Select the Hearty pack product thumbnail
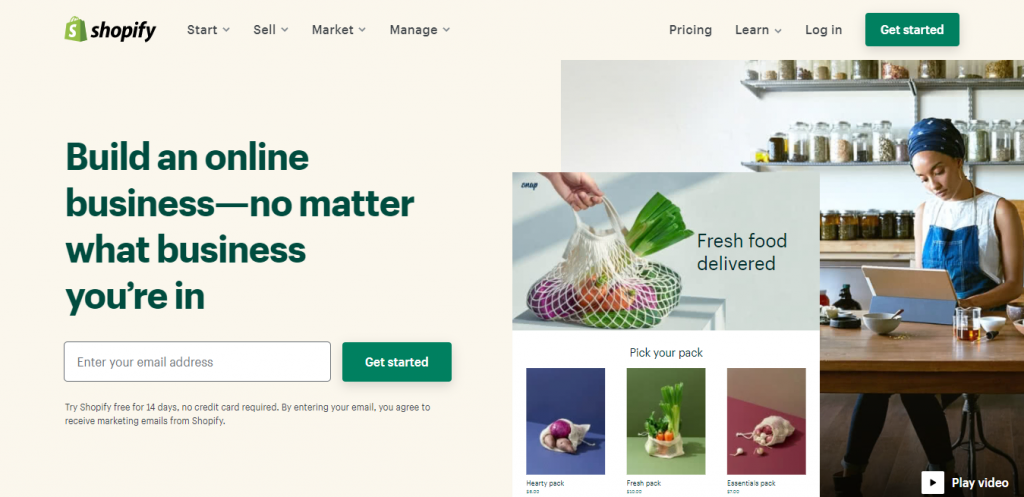Viewport: 1024px width, 497px height. [566, 421]
